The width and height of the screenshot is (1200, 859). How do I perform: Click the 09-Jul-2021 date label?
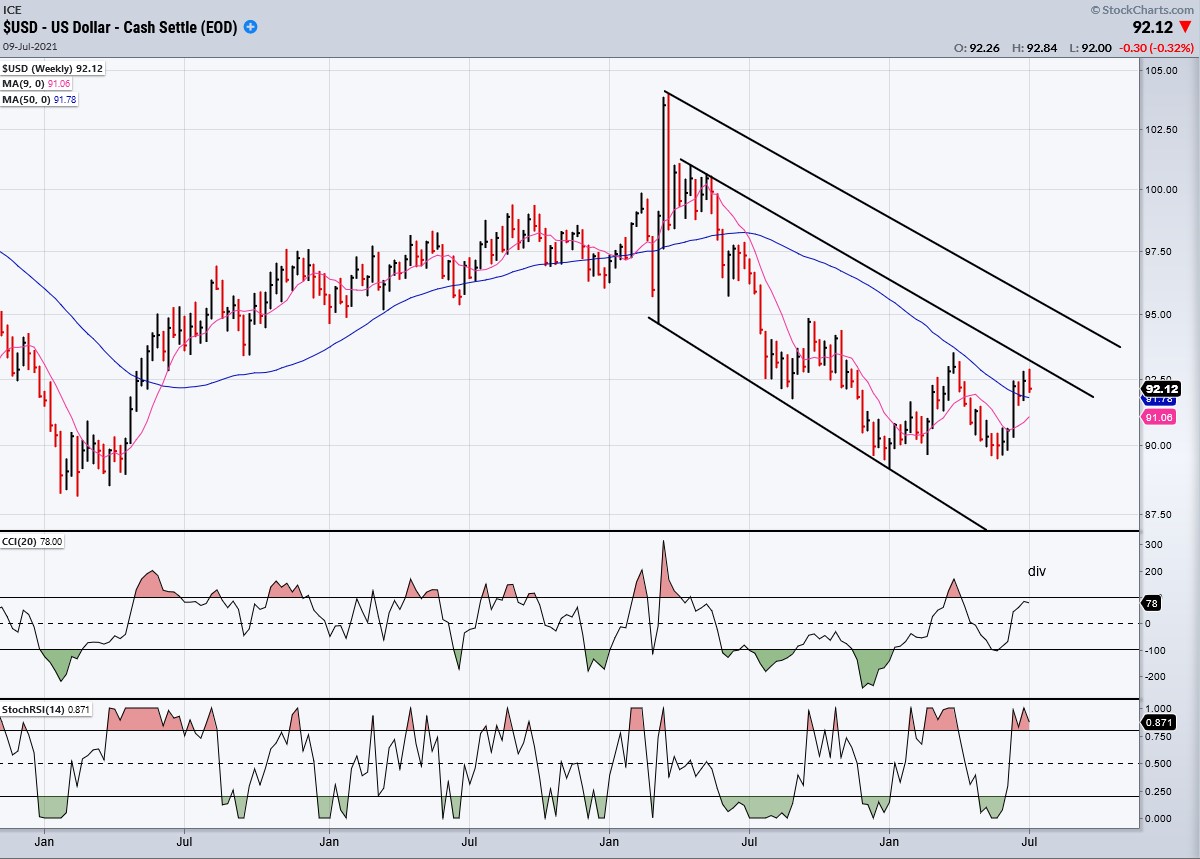(x=32, y=46)
